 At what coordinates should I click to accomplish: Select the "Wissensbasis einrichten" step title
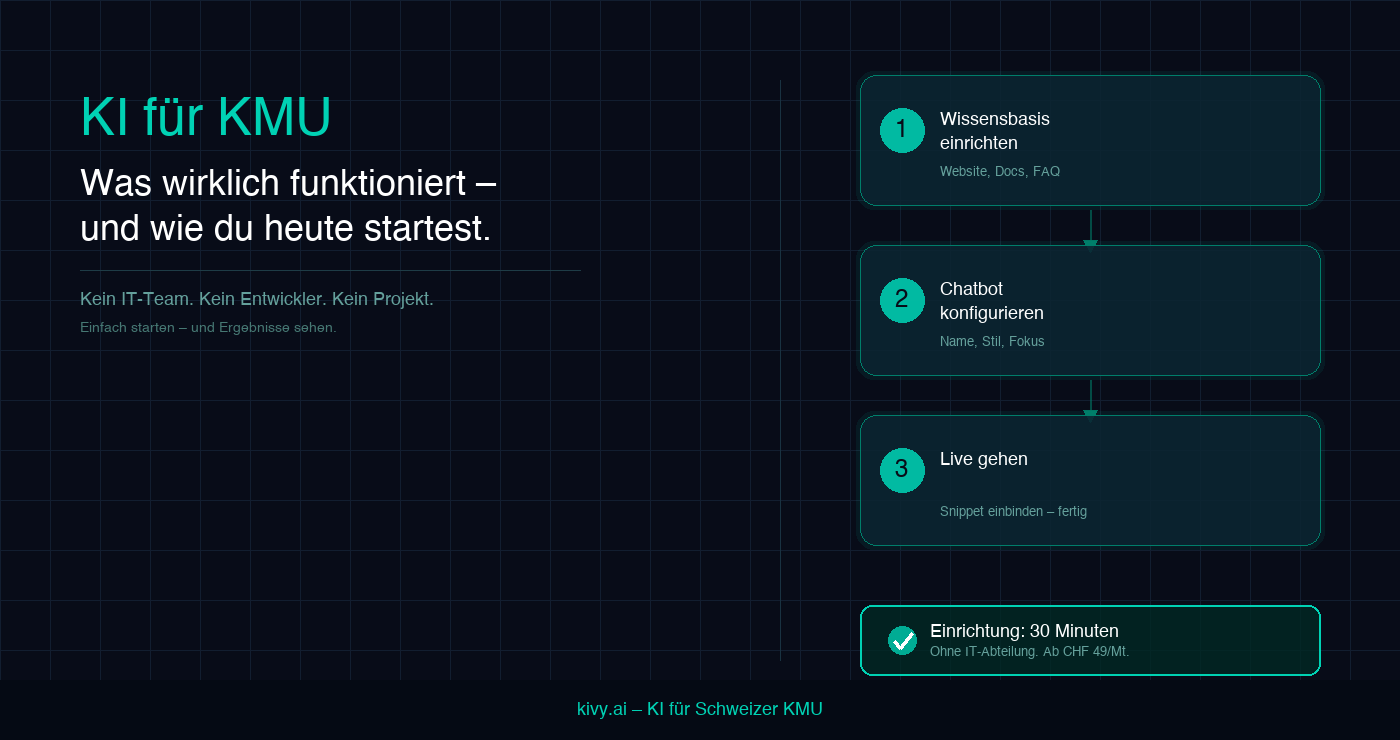pos(994,131)
